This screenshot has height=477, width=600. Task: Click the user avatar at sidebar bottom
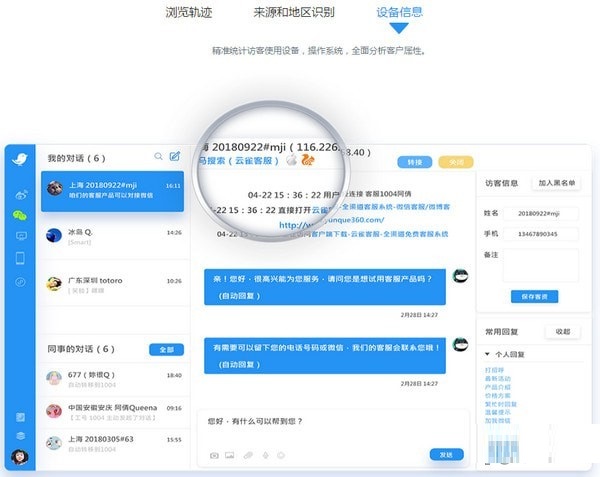click(x=20, y=457)
